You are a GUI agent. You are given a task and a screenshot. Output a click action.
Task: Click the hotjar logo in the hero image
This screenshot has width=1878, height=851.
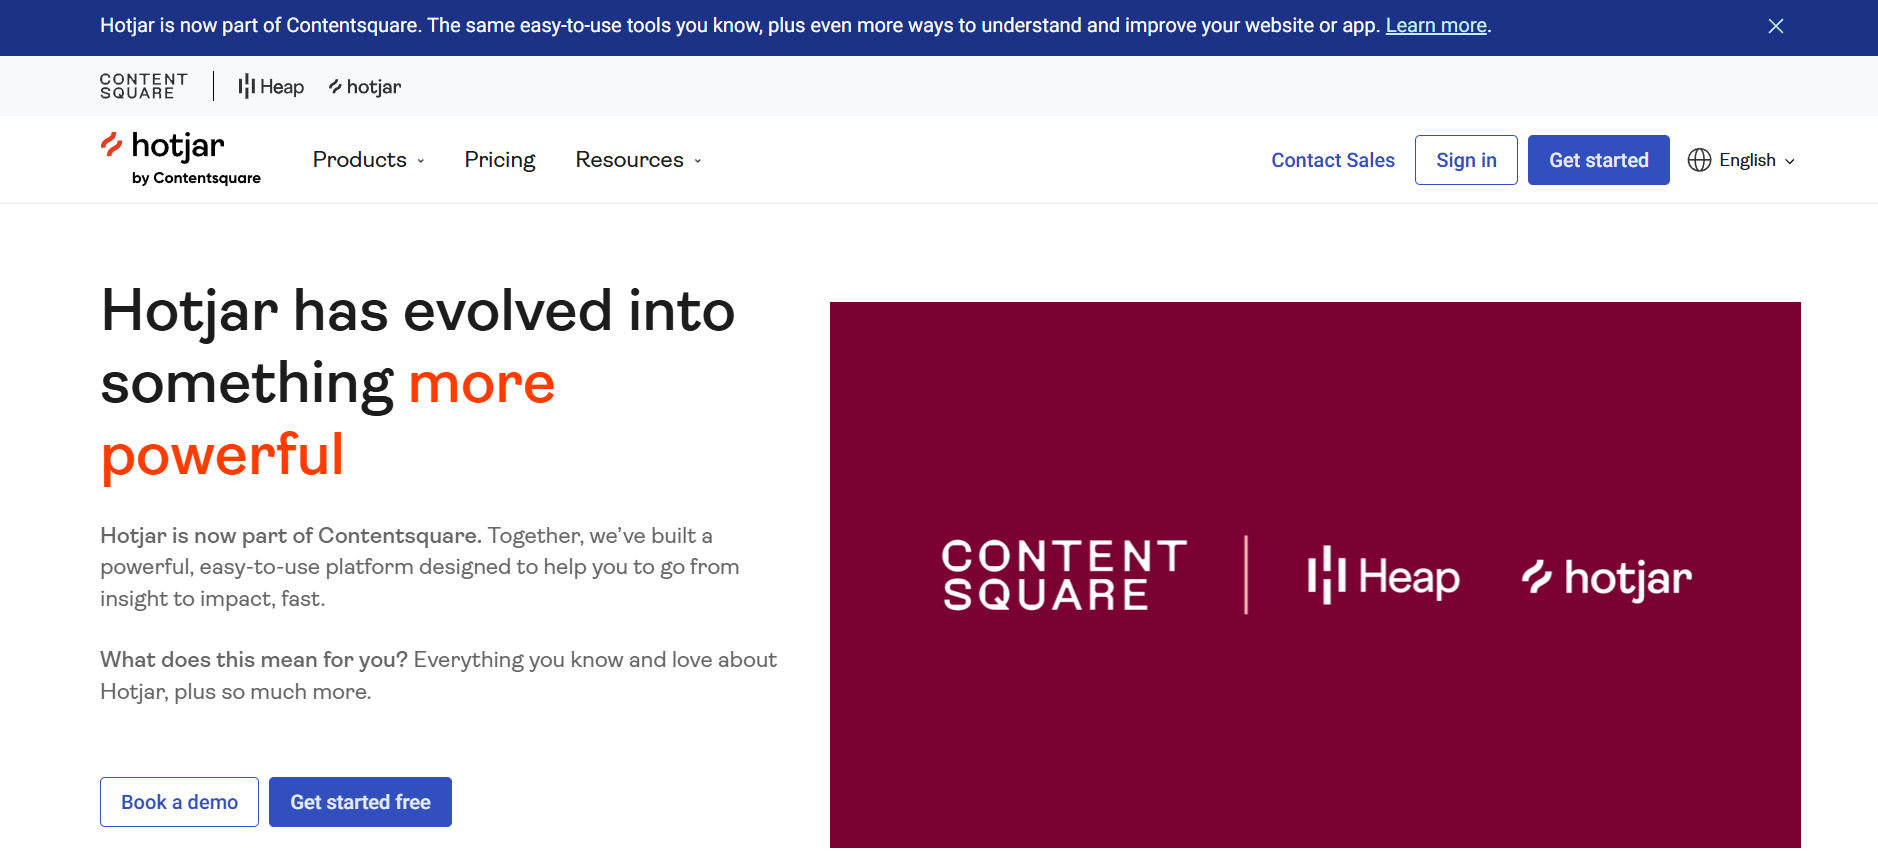[x=1606, y=577]
